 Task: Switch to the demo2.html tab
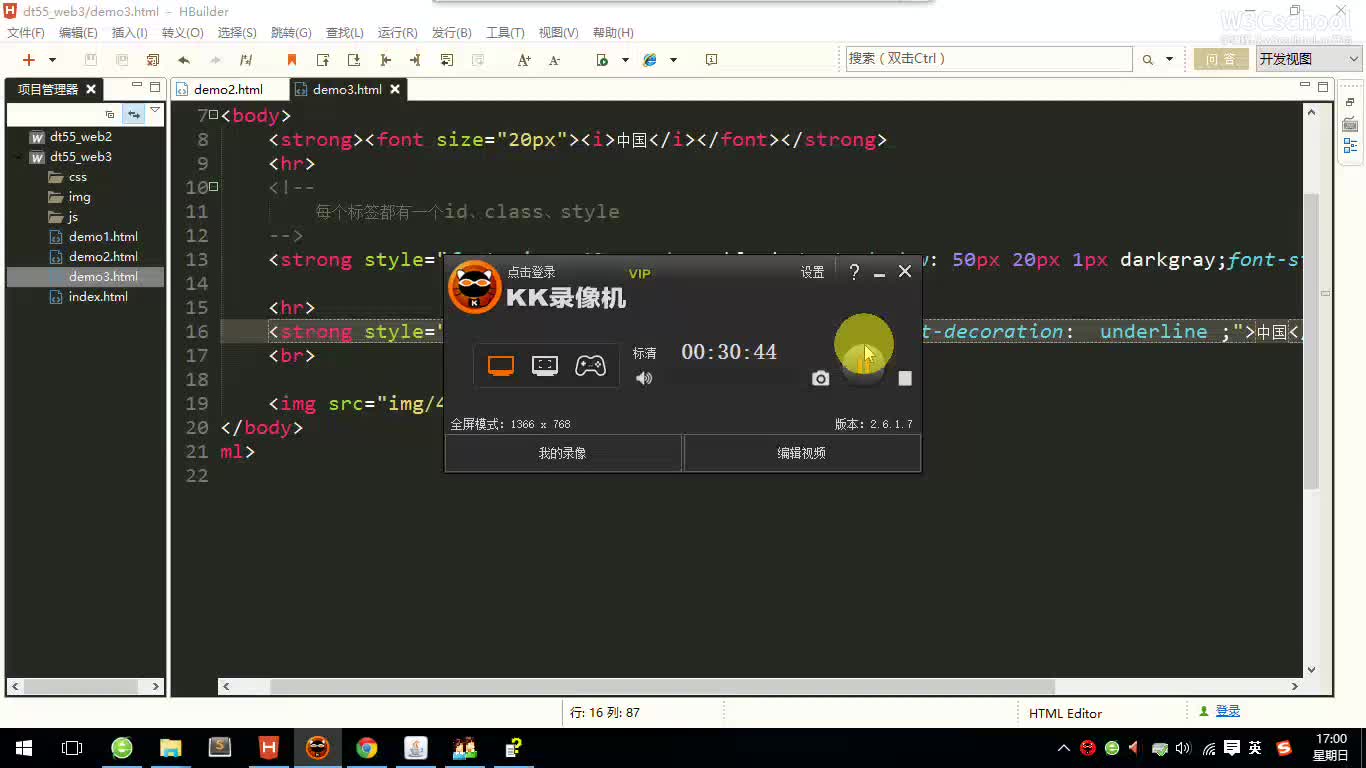[x=229, y=88]
